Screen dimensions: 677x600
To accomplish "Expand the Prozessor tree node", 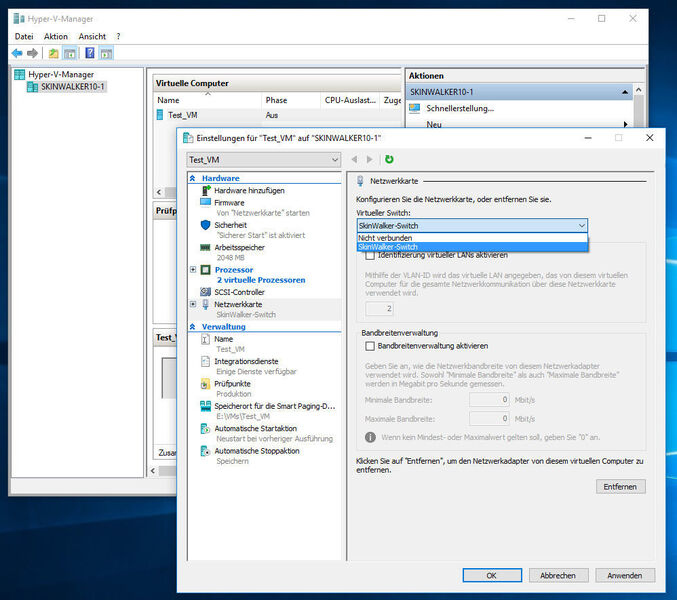I will 193,270.
